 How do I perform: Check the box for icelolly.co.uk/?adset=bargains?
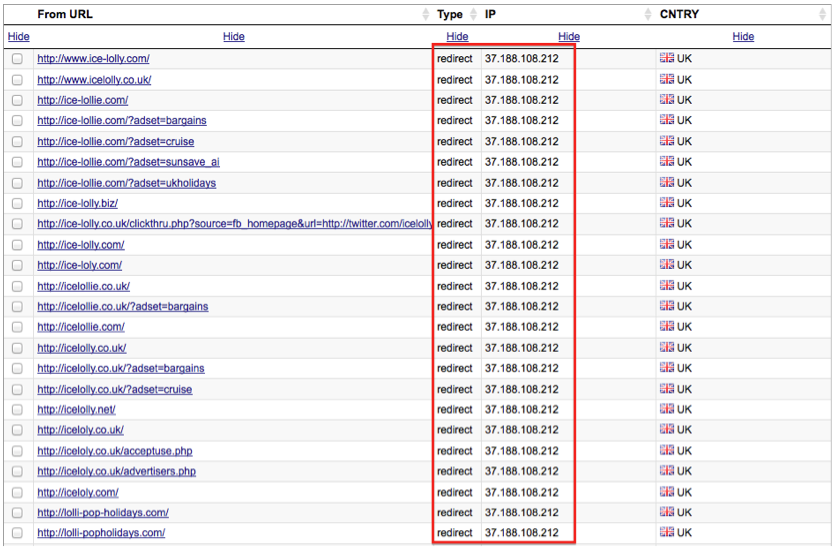tap(18, 368)
